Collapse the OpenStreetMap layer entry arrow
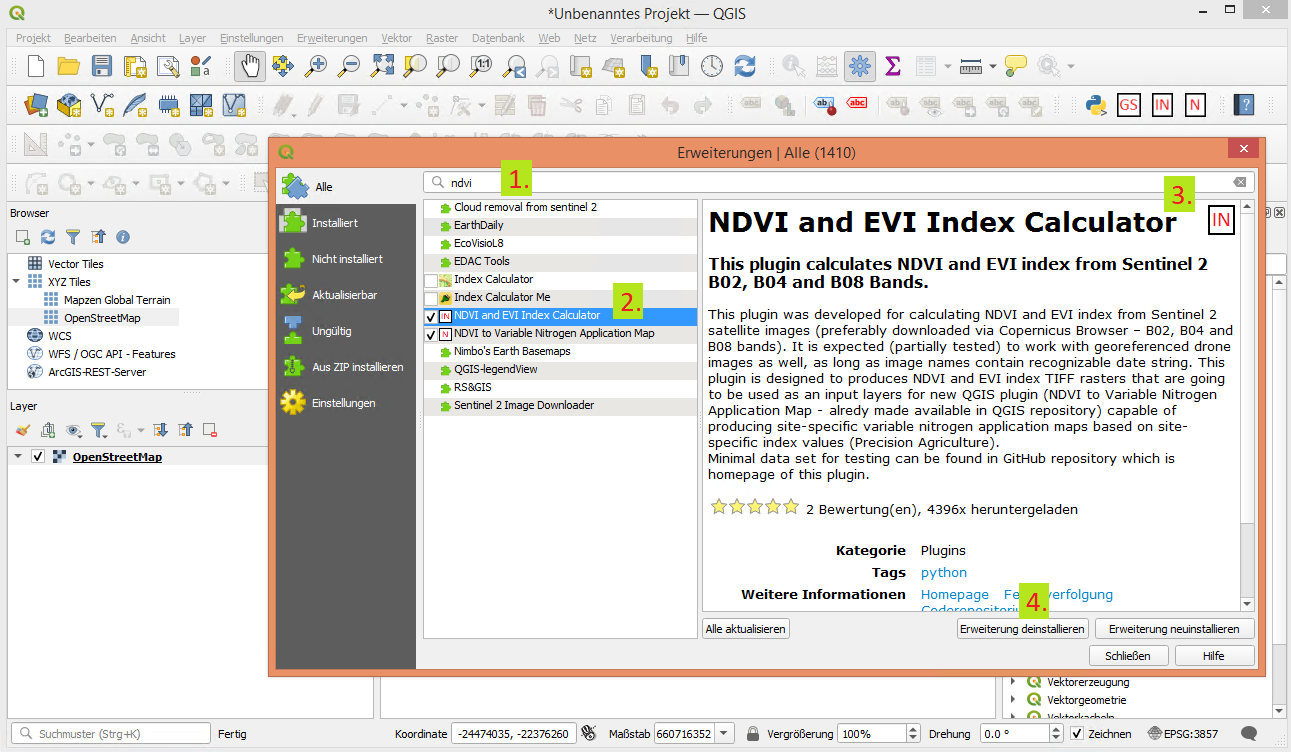Viewport: 1291px width, 752px height. (x=17, y=457)
